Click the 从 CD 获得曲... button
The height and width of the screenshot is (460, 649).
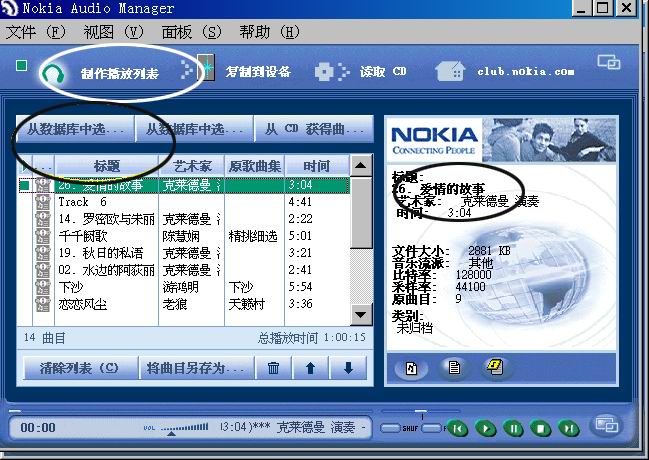(x=314, y=129)
